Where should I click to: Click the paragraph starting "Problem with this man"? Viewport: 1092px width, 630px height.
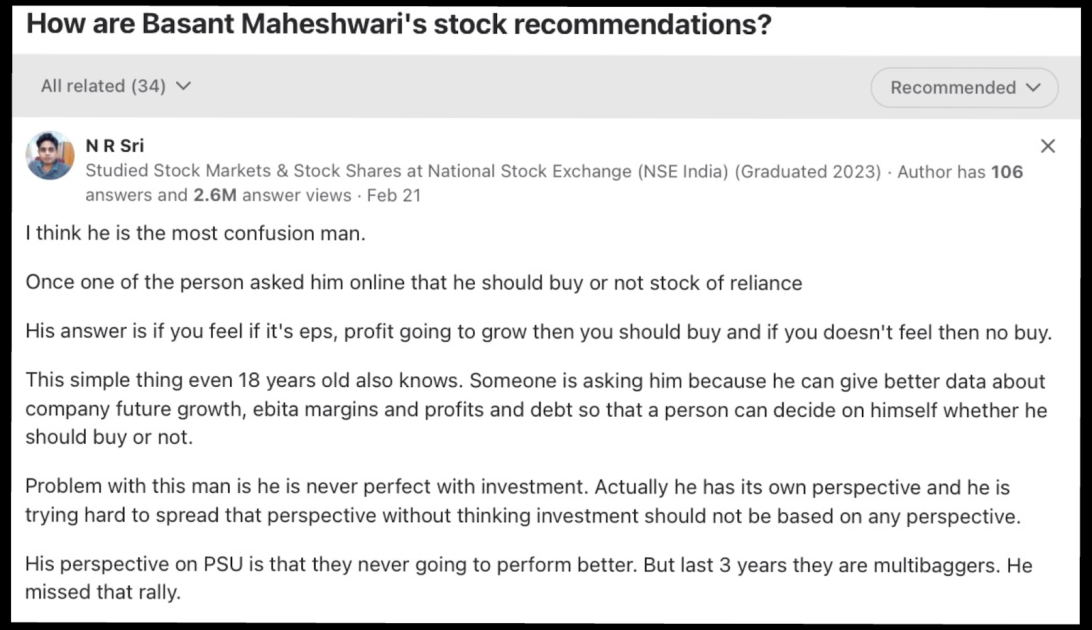(520, 502)
